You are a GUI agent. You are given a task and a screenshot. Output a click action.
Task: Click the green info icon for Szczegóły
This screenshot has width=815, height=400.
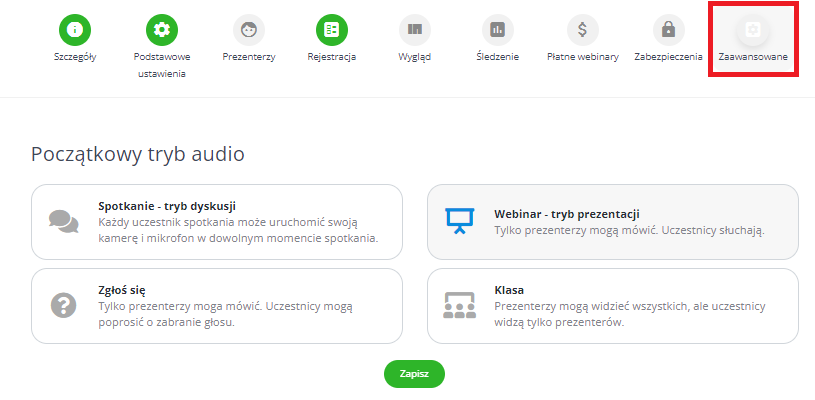75,30
